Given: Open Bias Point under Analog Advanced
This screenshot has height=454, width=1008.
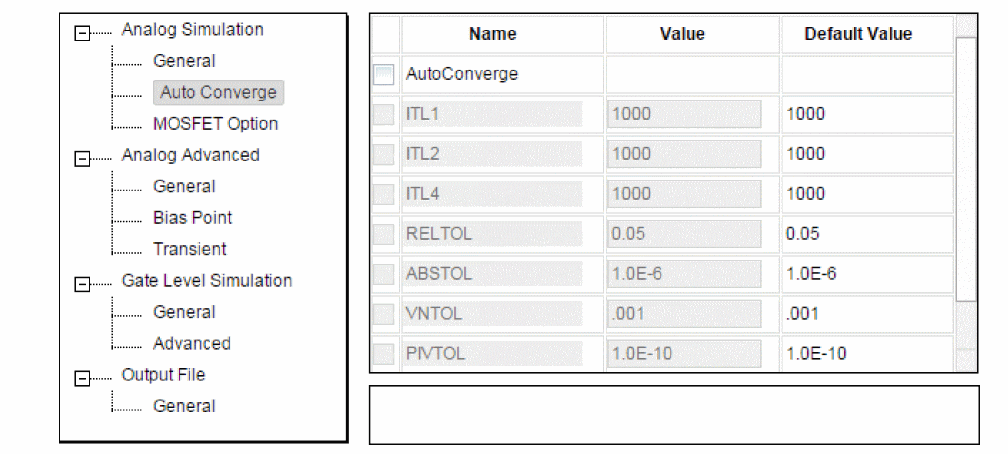Looking at the screenshot, I should click(193, 218).
